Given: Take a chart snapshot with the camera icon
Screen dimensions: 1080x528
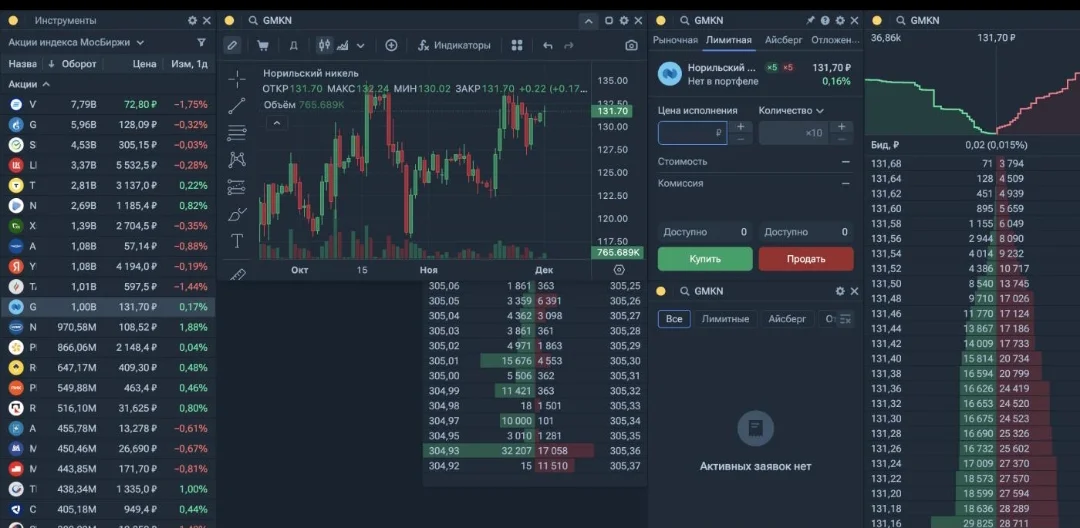Looking at the screenshot, I should click(x=631, y=45).
